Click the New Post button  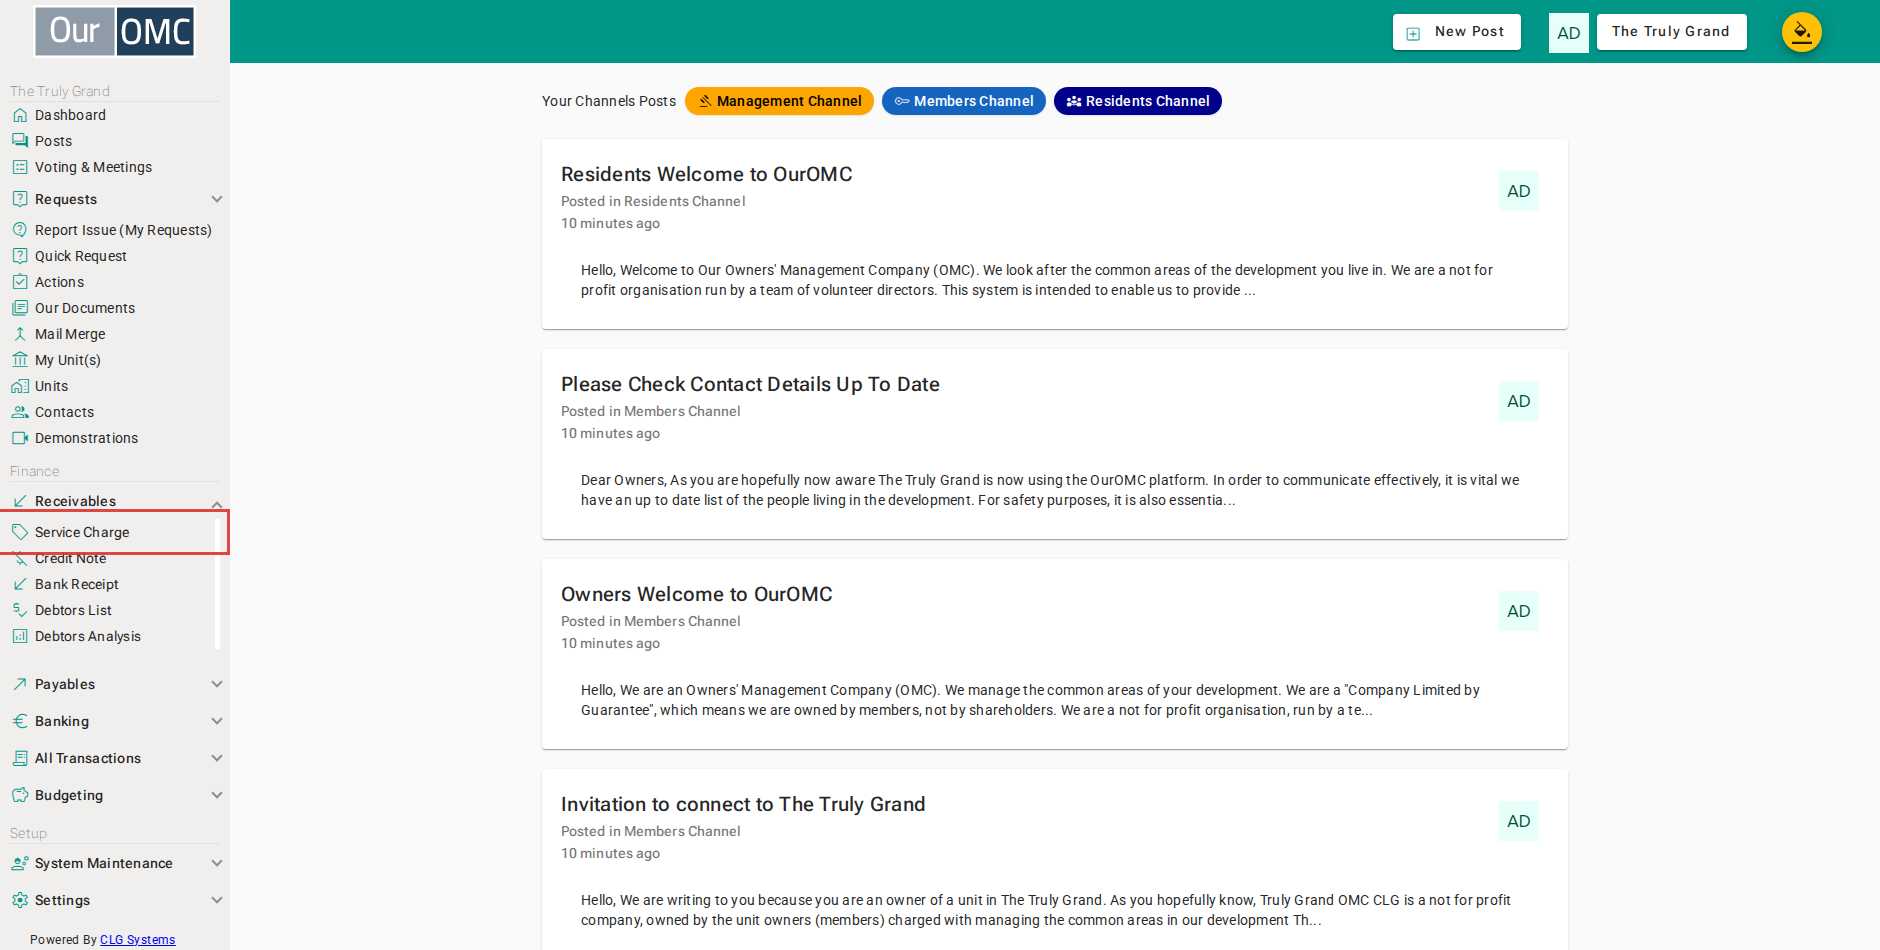click(1456, 32)
